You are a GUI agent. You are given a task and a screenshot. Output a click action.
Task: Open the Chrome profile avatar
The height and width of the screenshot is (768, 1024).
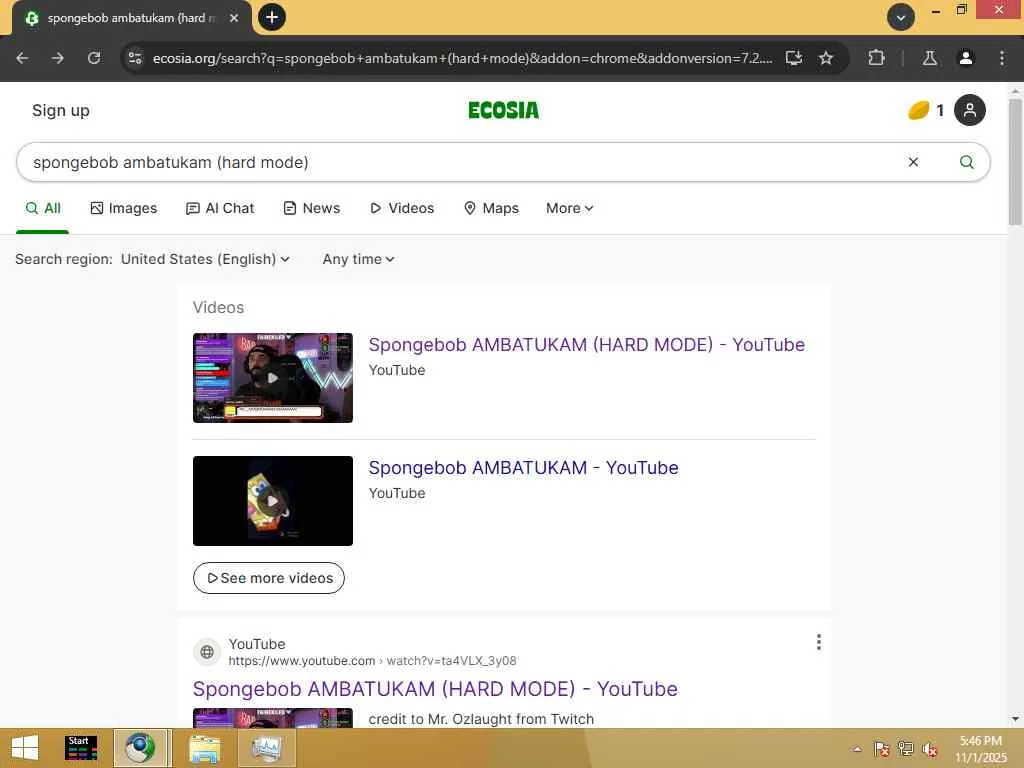(966, 58)
